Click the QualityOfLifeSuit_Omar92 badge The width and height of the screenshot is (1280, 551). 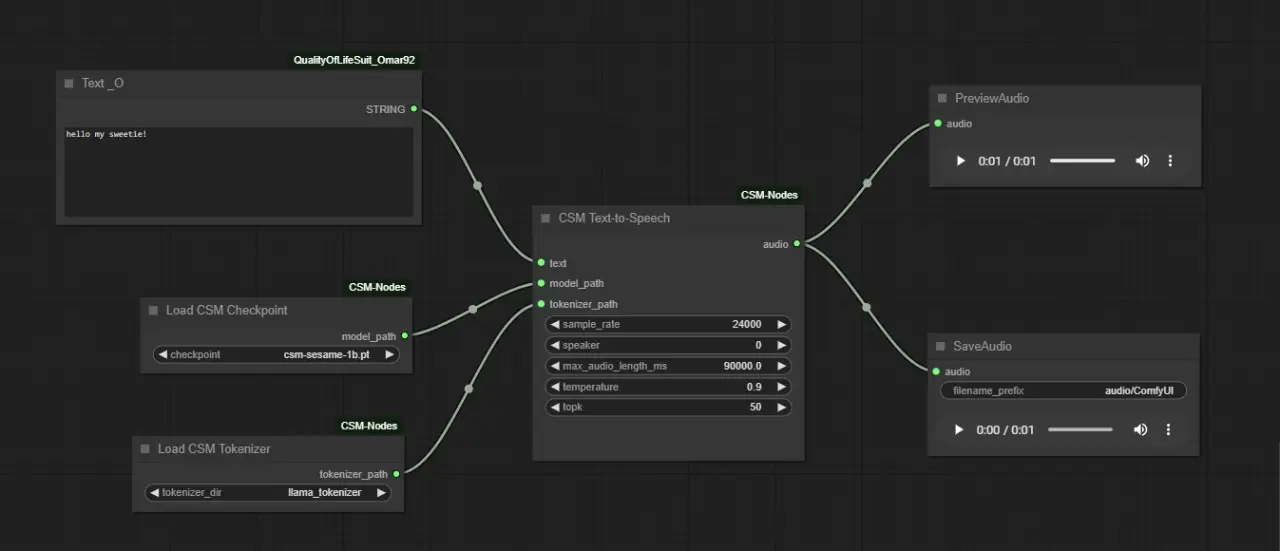tap(354, 60)
